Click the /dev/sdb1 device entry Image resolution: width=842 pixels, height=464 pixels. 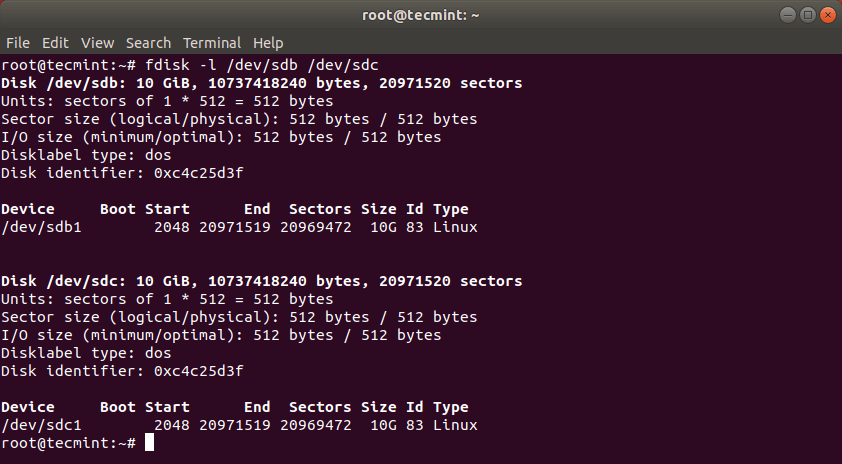coord(41,227)
